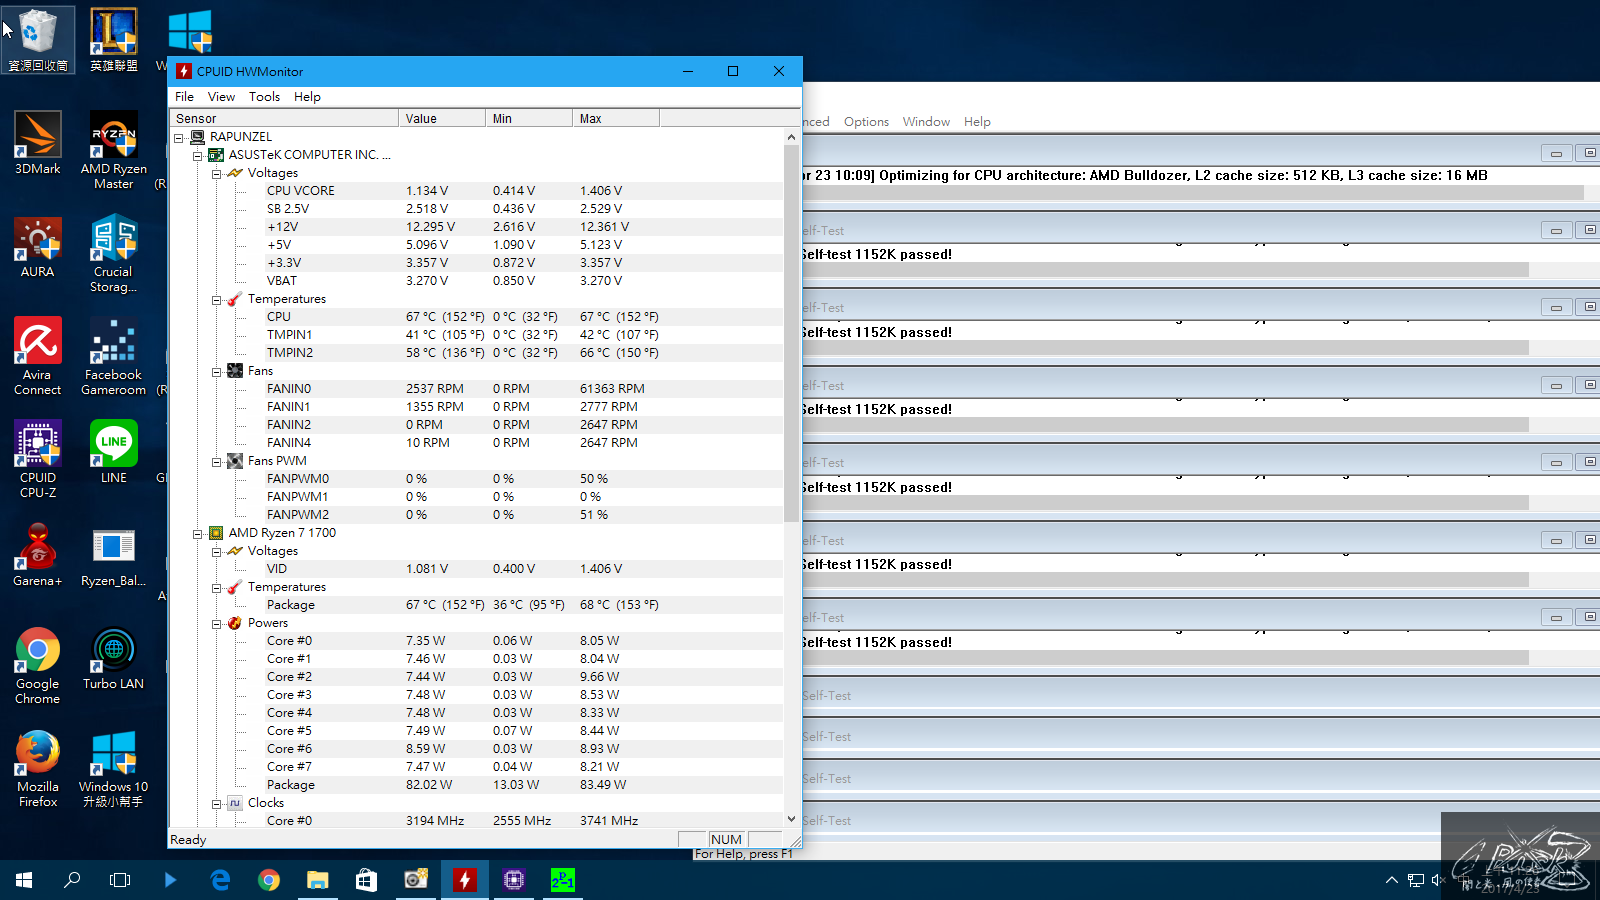Viewport: 1600px width, 900px height.
Task: Launch Mozilla Firefox desktop shortcut
Action: pos(38,769)
